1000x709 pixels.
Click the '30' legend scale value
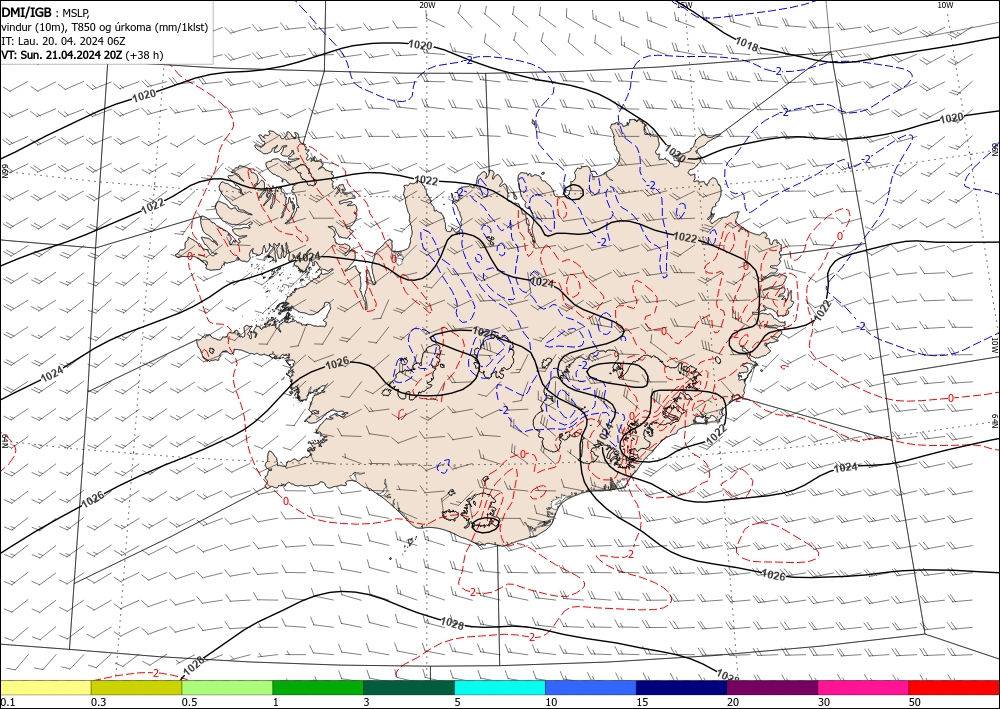tap(823, 702)
